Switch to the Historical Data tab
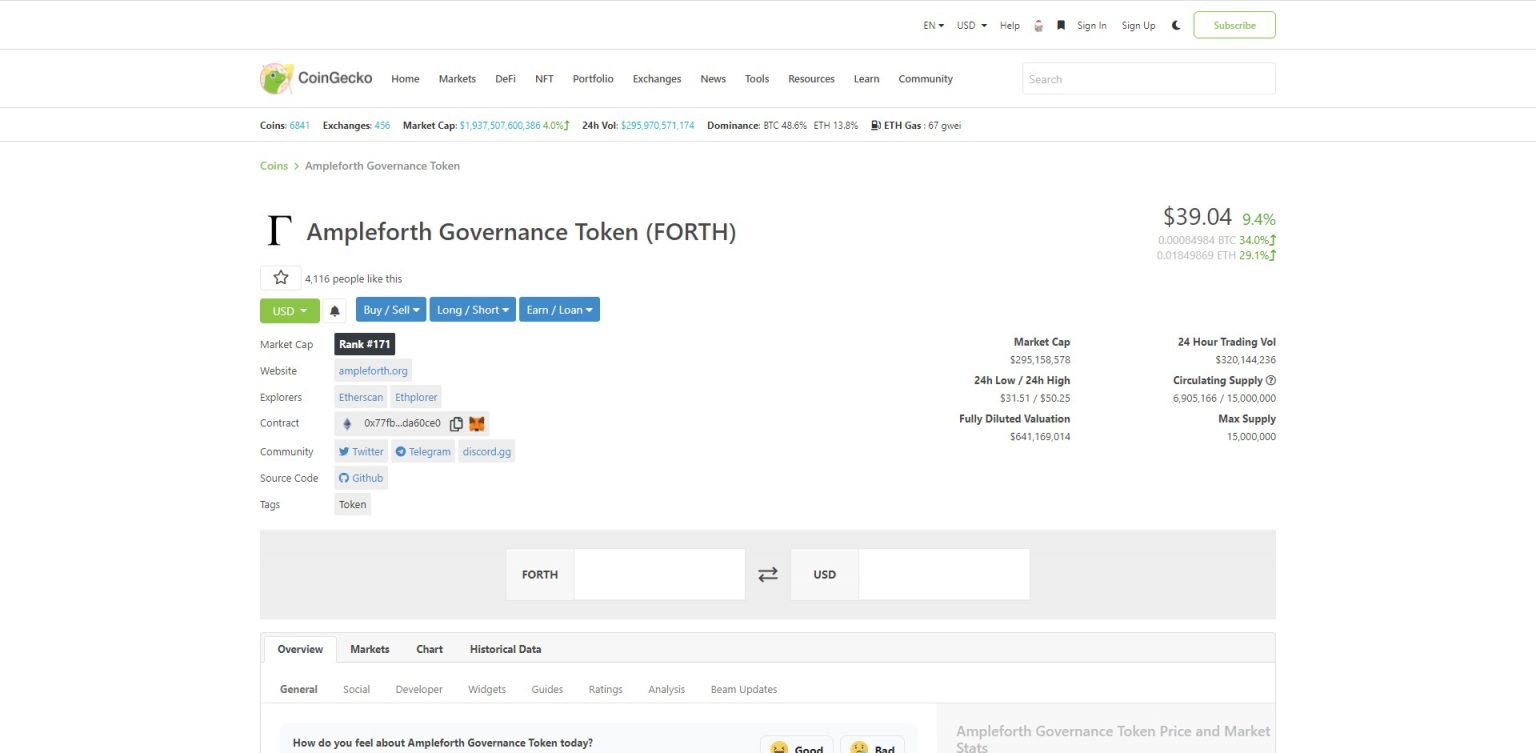This screenshot has width=1536, height=753. tap(505, 648)
